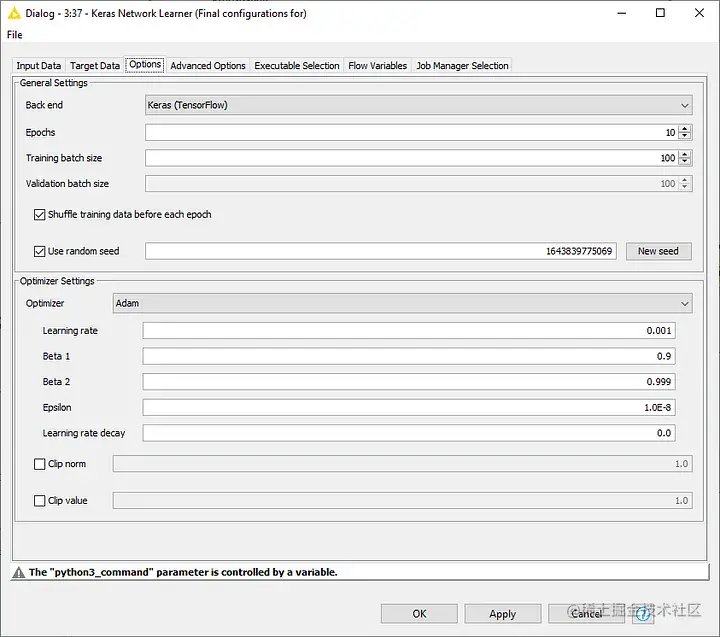Generate a new seed

pos(658,251)
